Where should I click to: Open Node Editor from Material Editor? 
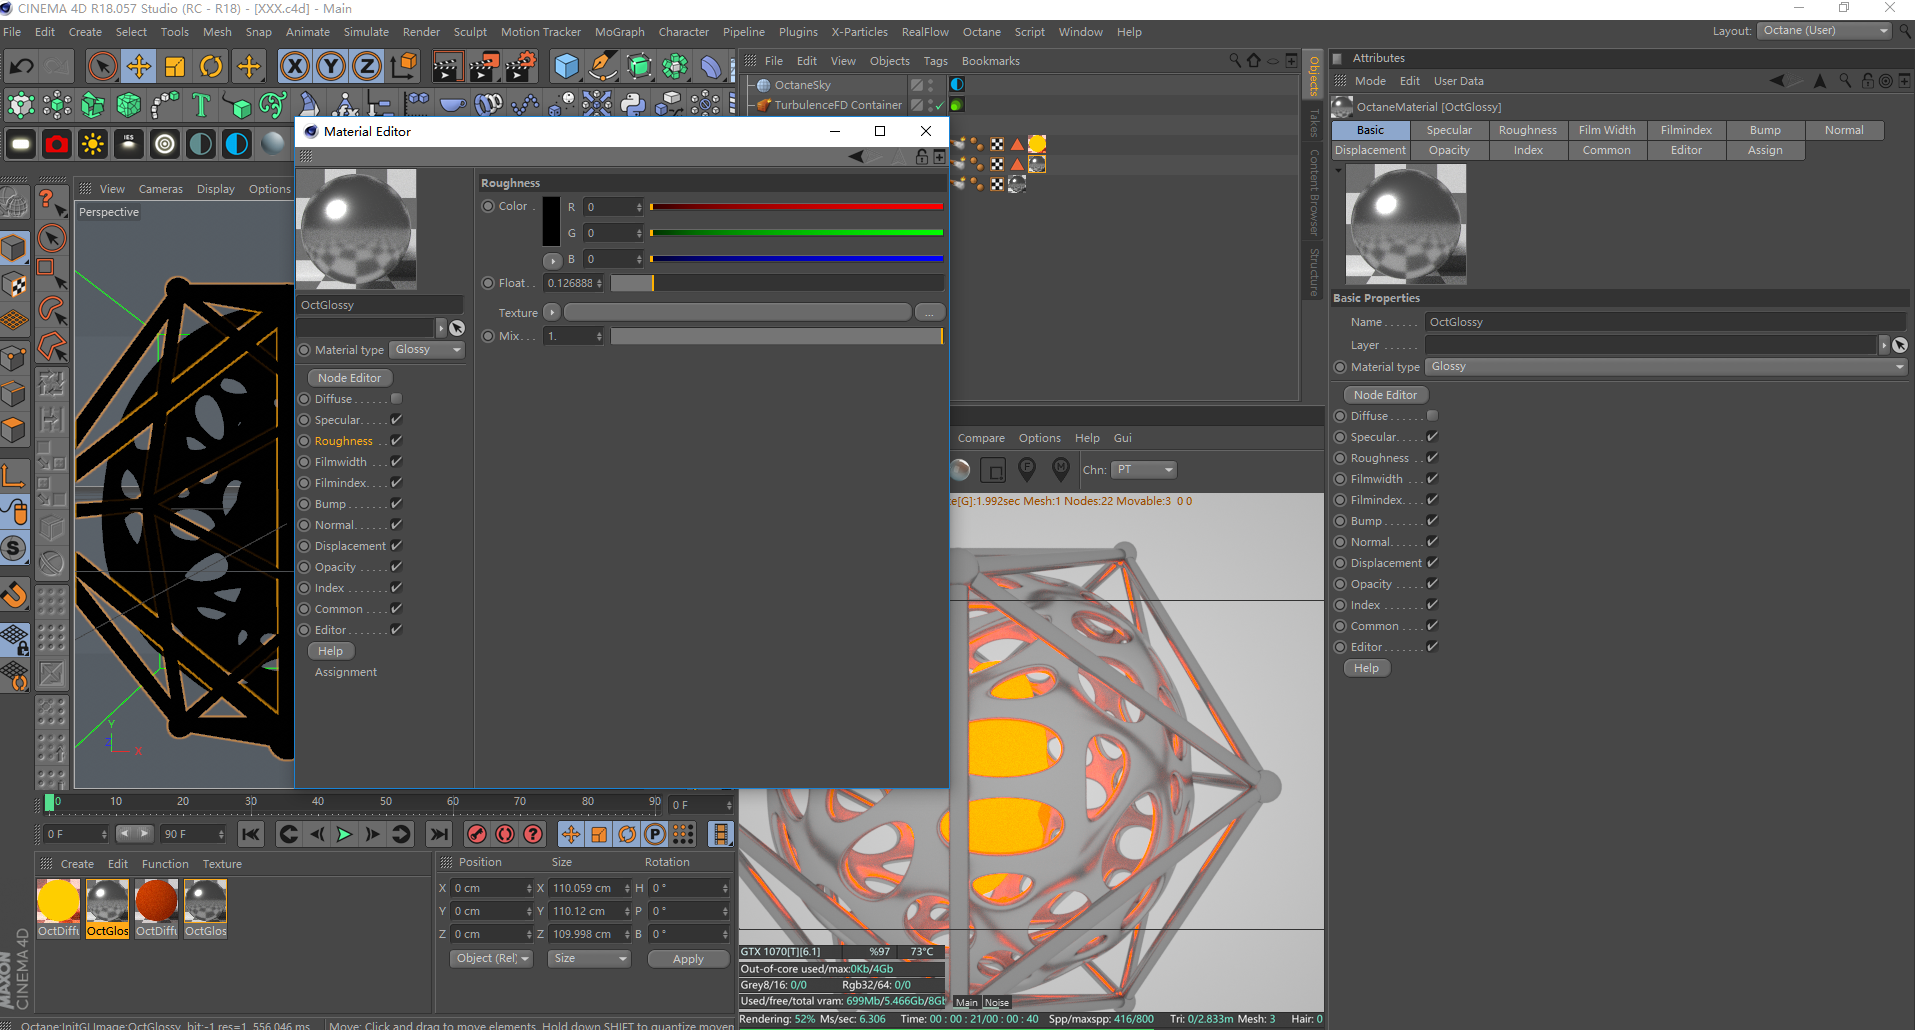(x=350, y=378)
